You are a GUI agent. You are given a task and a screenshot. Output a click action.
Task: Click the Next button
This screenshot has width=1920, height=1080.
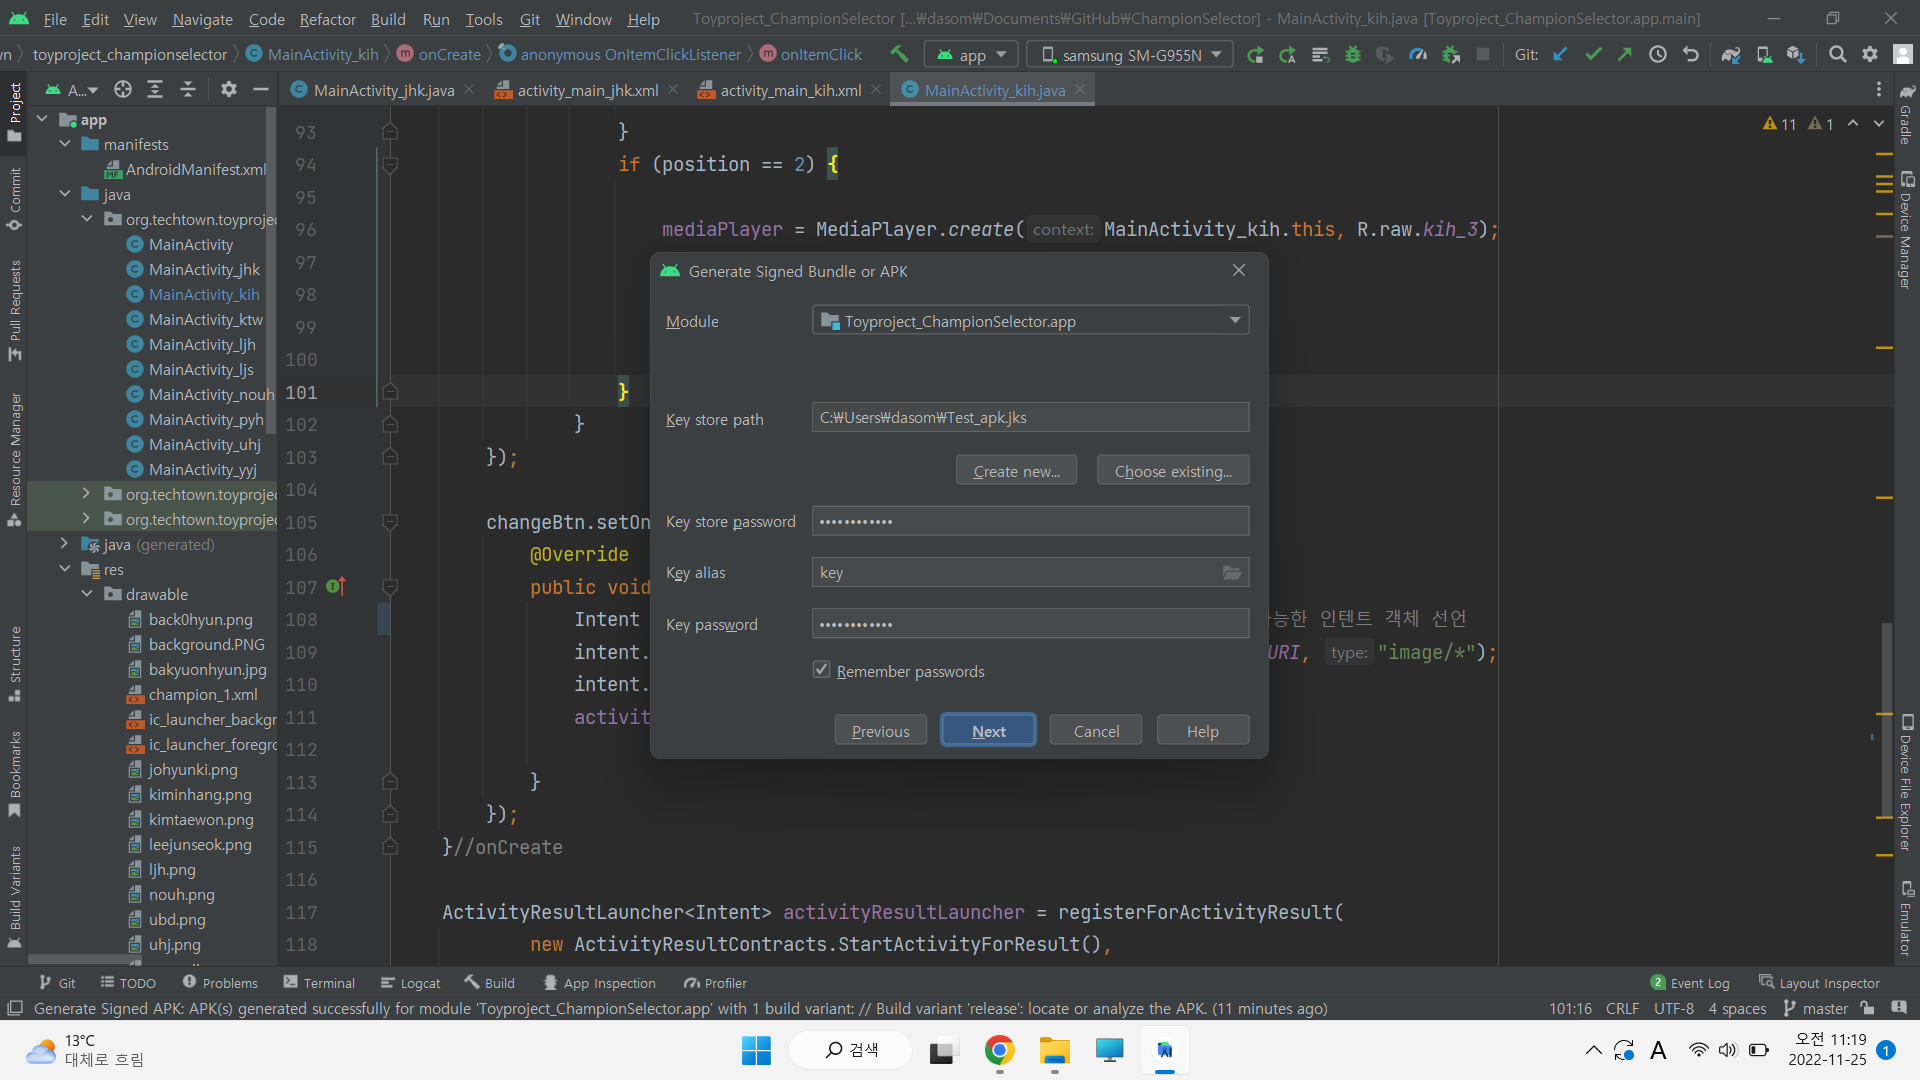[988, 731]
